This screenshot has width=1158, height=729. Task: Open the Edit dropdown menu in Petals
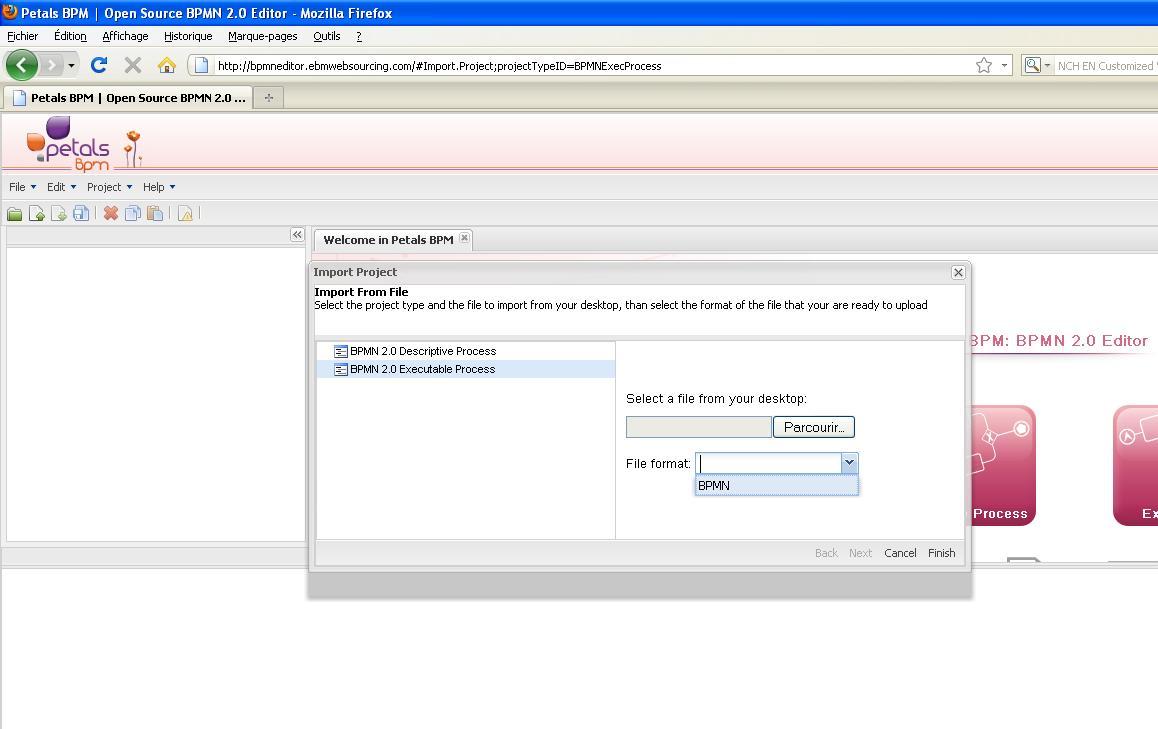click(61, 187)
